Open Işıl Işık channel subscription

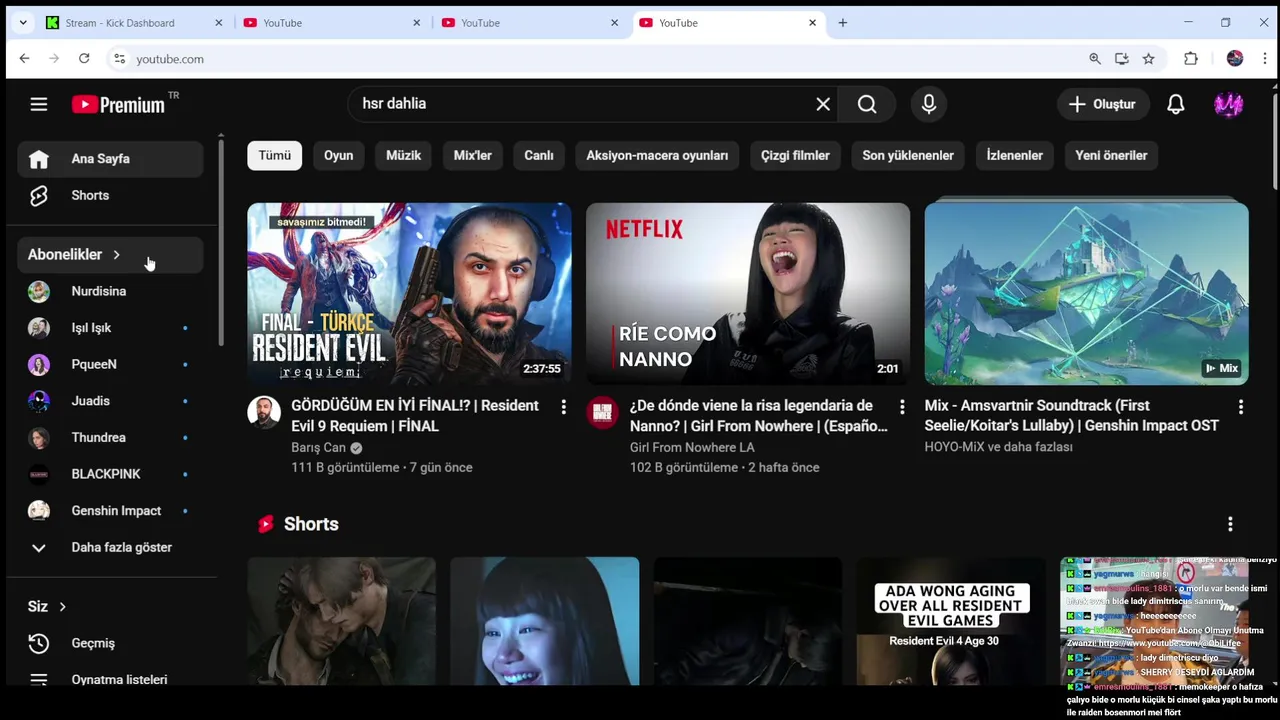pos(110,328)
